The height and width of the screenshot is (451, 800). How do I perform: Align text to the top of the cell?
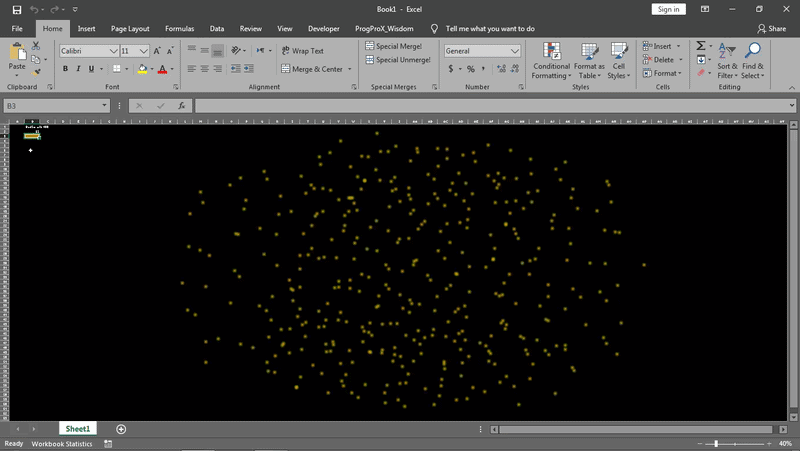click(191, 50)
